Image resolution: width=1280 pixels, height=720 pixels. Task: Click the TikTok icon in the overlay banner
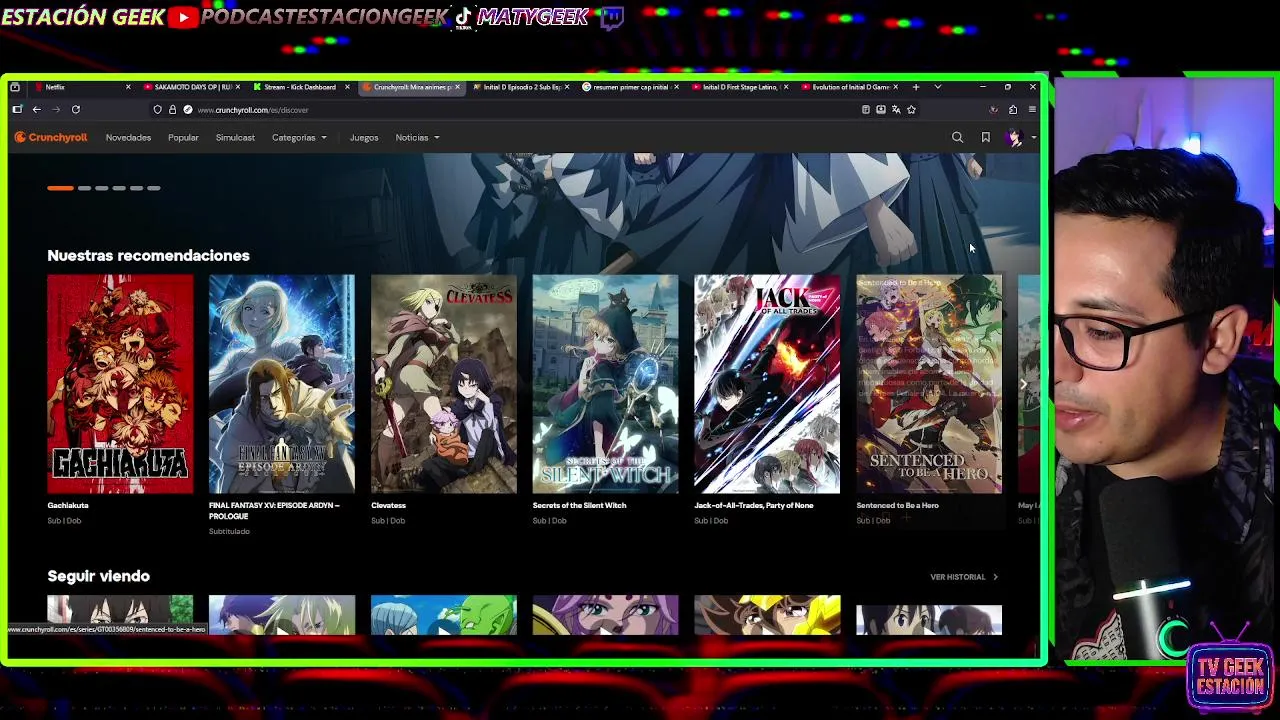[463, 17]
